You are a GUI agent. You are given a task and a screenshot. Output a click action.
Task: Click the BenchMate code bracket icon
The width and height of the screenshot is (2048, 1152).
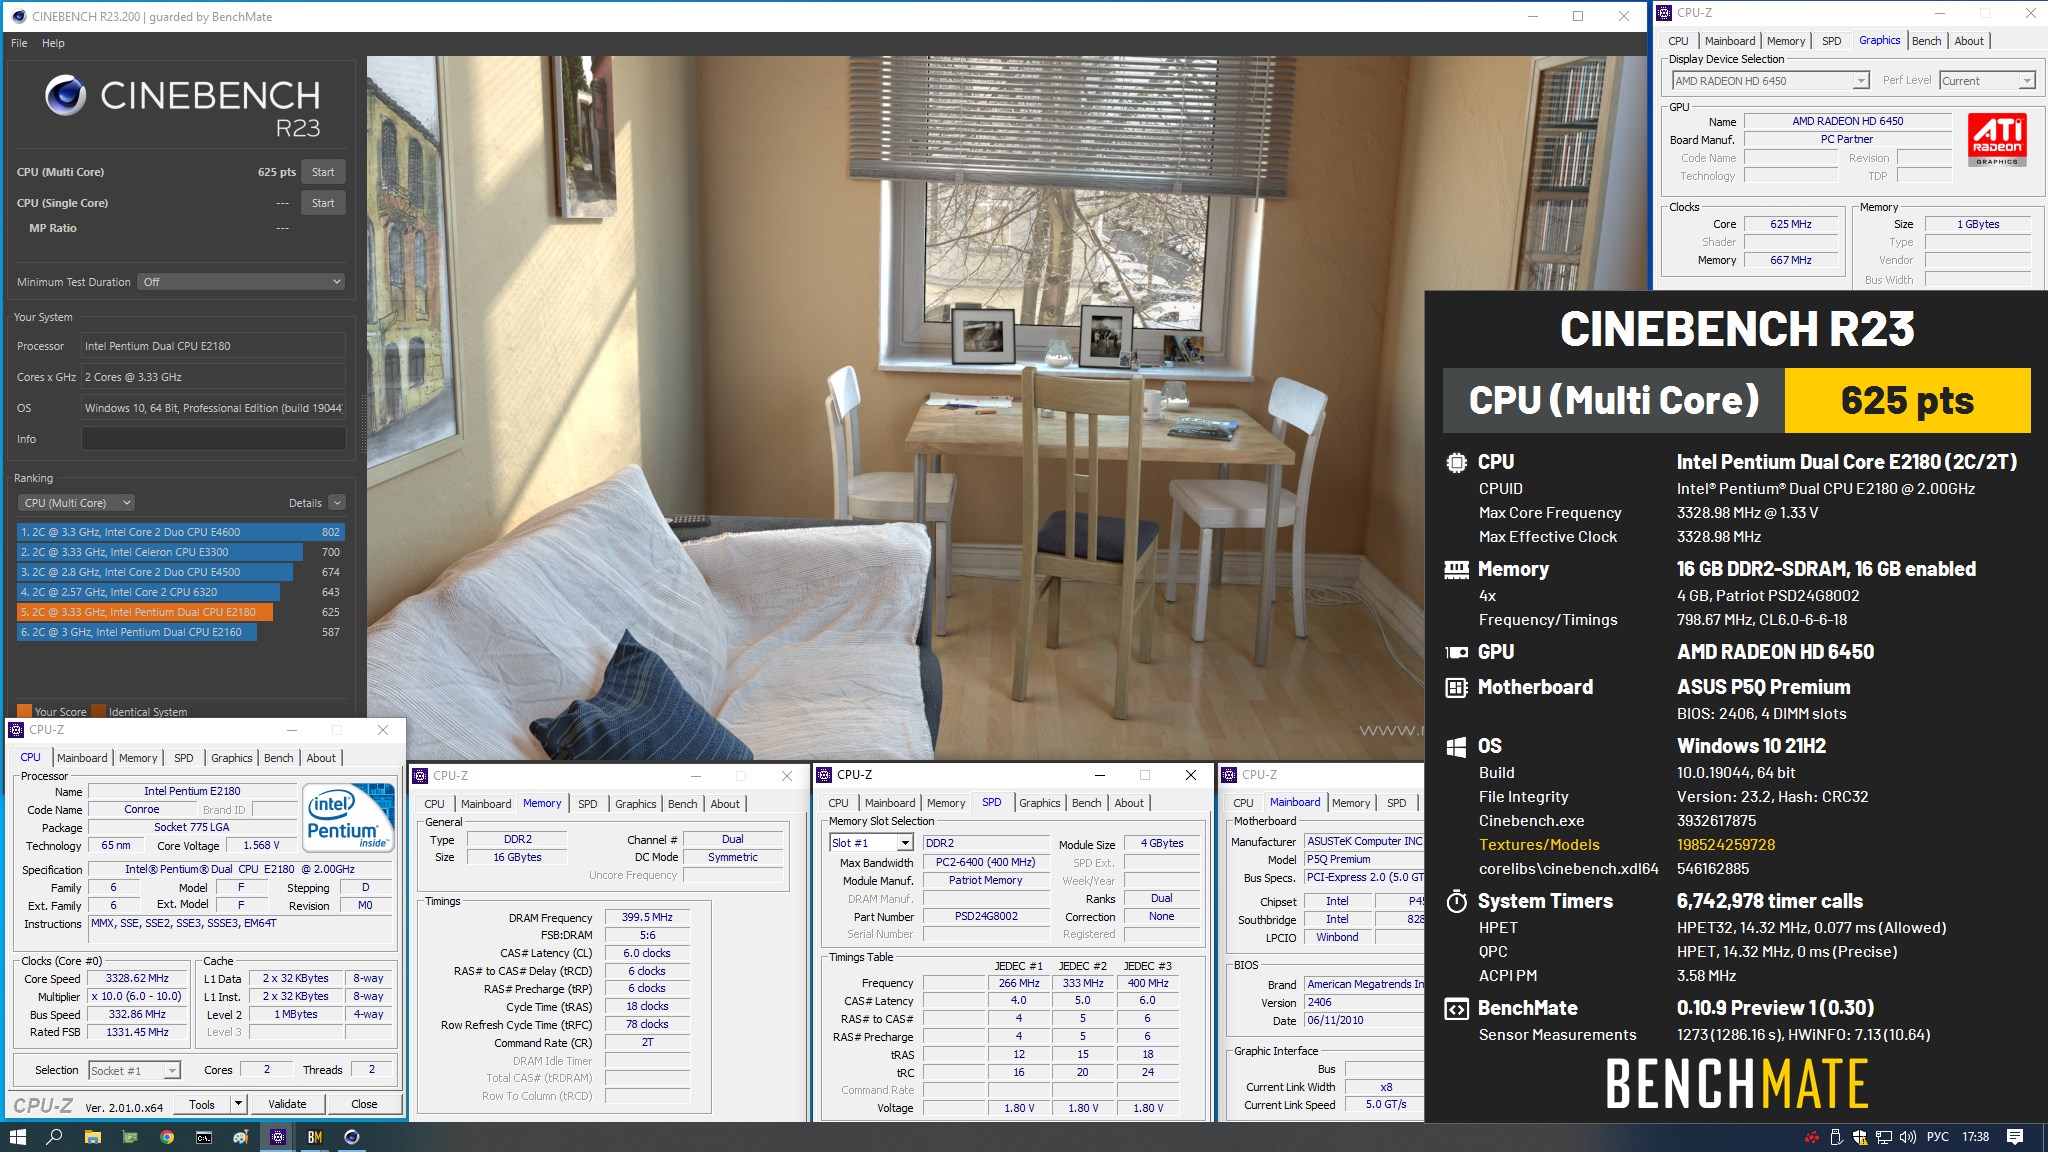(1457, 1009)
